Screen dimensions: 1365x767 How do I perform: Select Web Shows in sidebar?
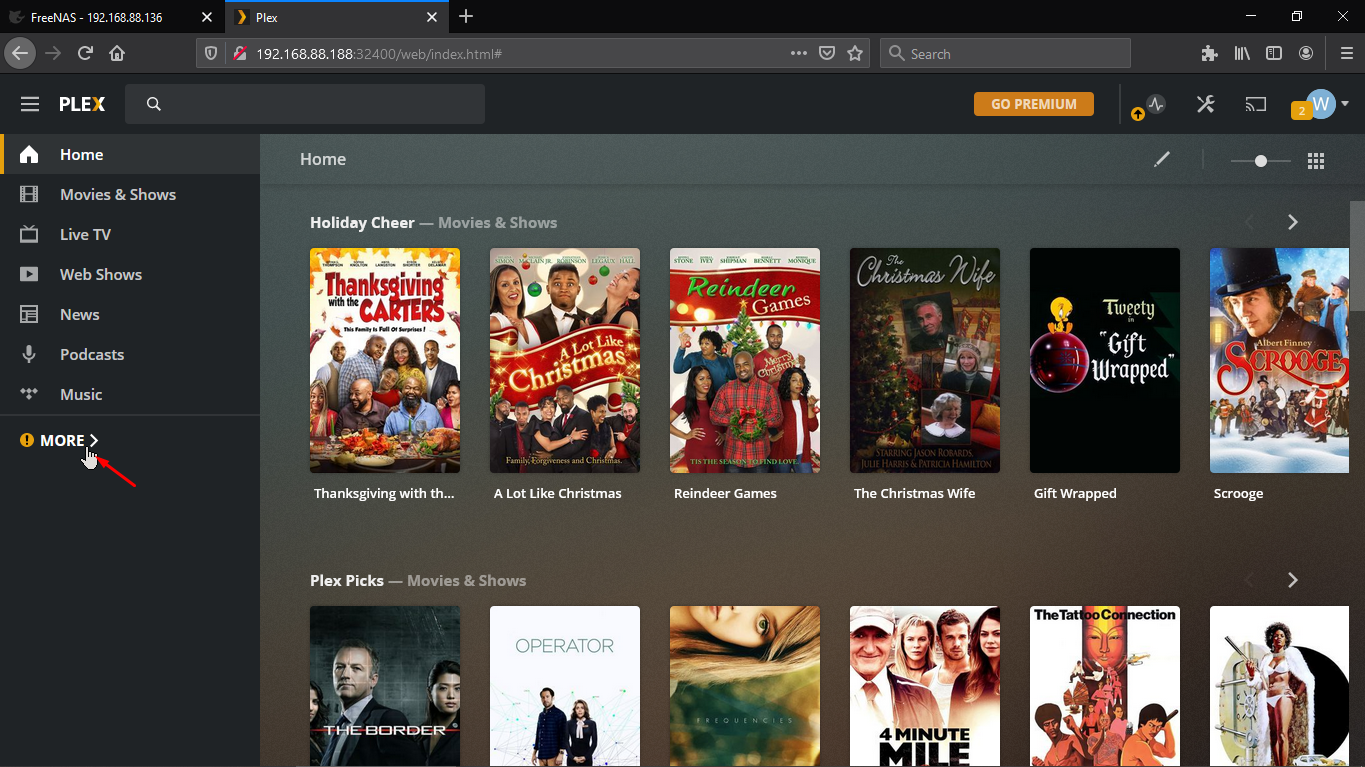pos(130,274)
